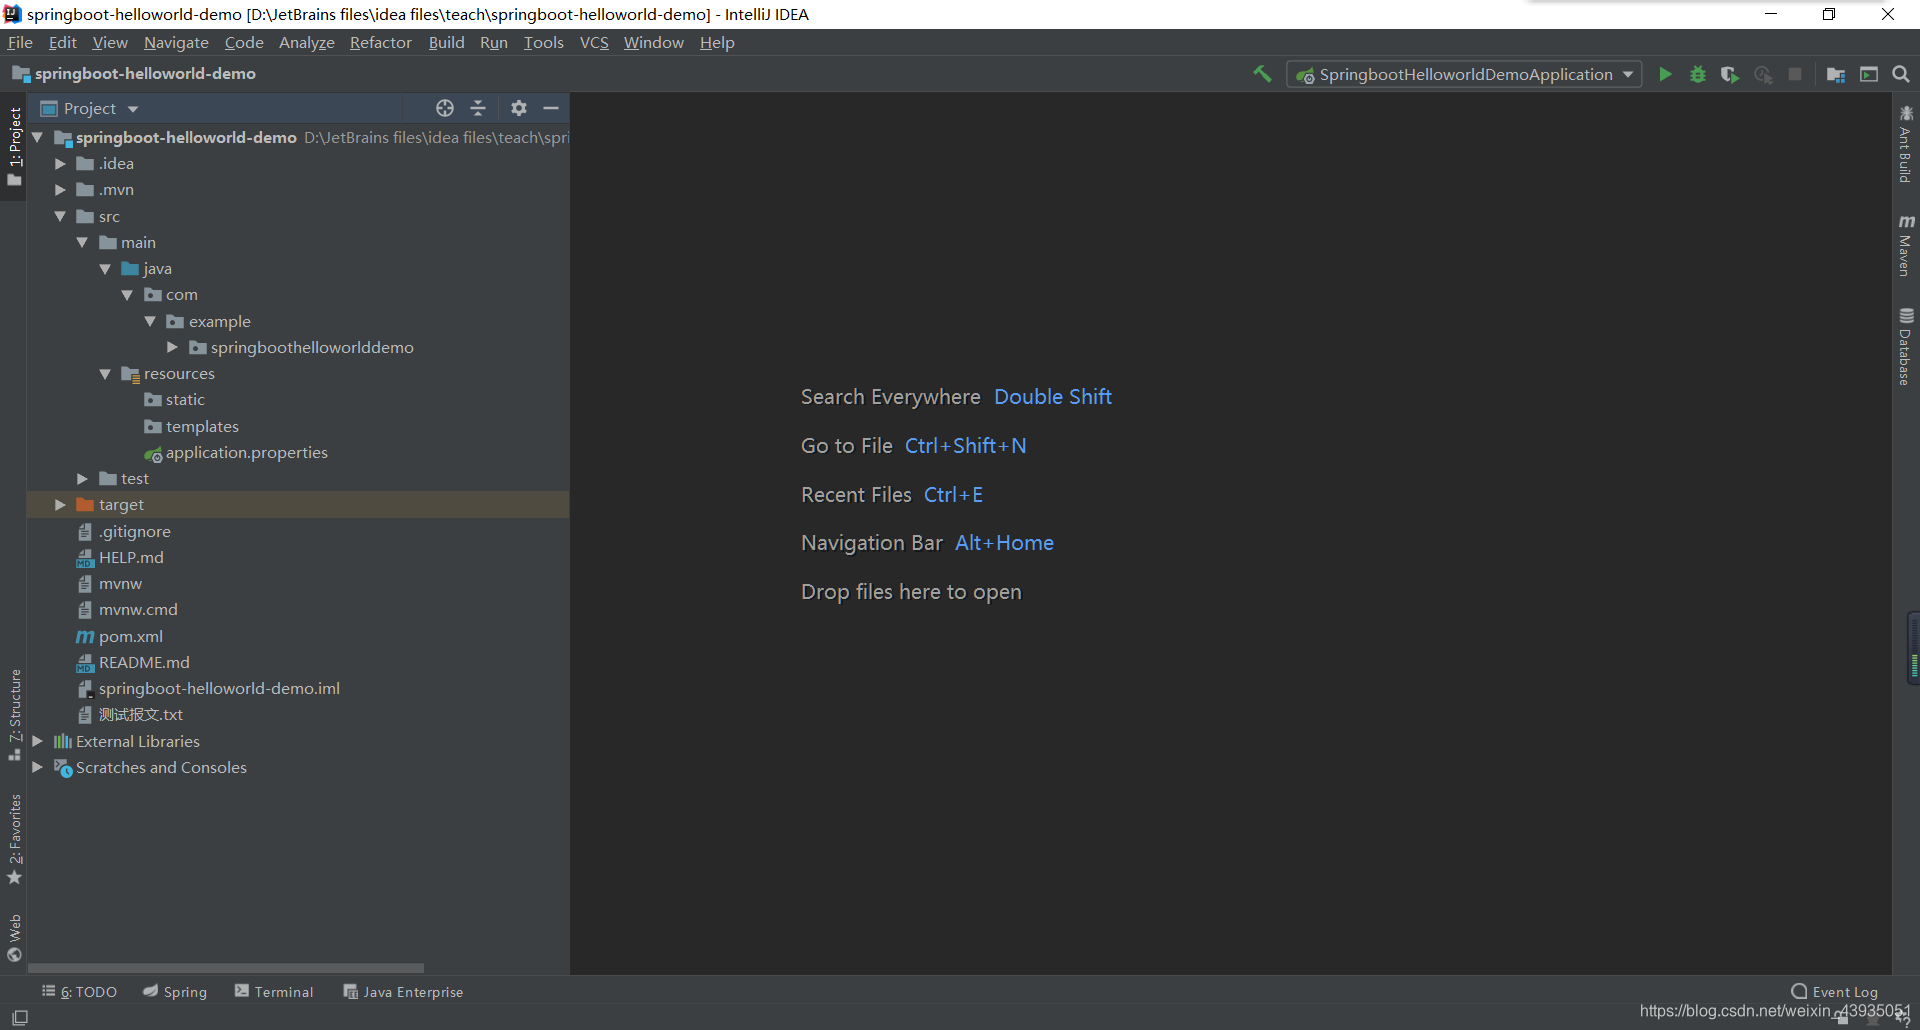This screenshot has width=1920, height=1030.
Task: Open the Spring tool window
Action: (175, 992)
